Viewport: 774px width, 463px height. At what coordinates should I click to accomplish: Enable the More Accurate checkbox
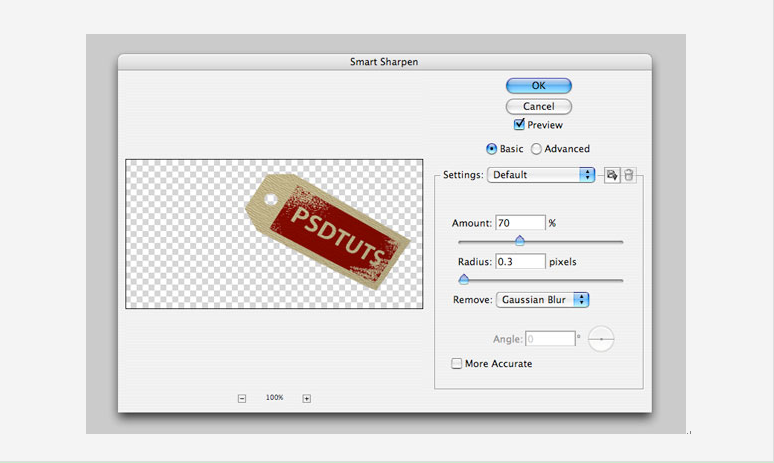457,363
